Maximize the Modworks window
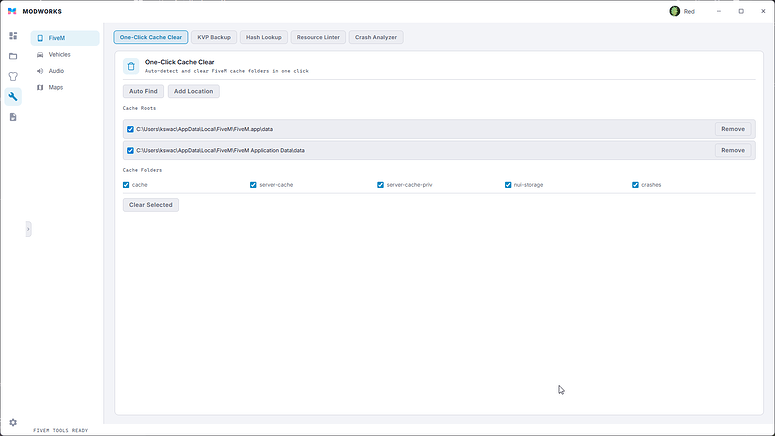Image resolution: width=775 pixels, height=436 pixels. (x=741, y=11)
